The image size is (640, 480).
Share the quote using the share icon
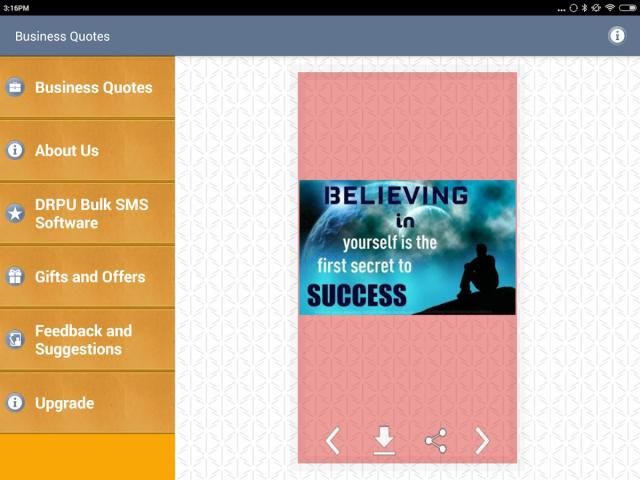(435, 440)
